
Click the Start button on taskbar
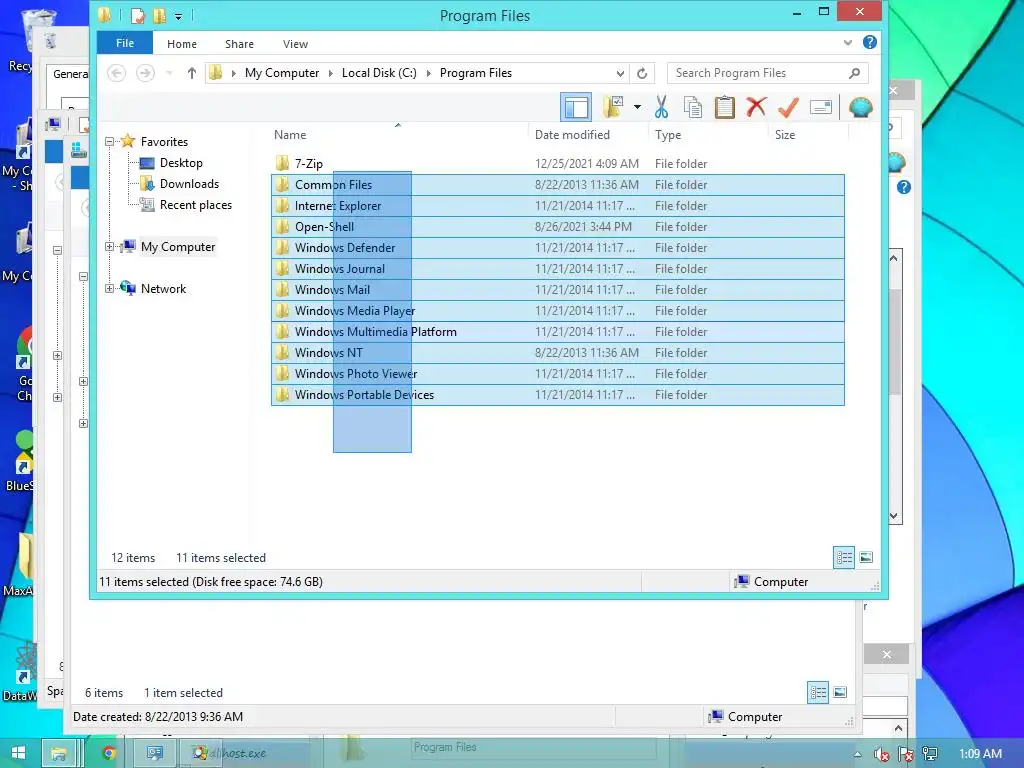[x=18, y=753]
